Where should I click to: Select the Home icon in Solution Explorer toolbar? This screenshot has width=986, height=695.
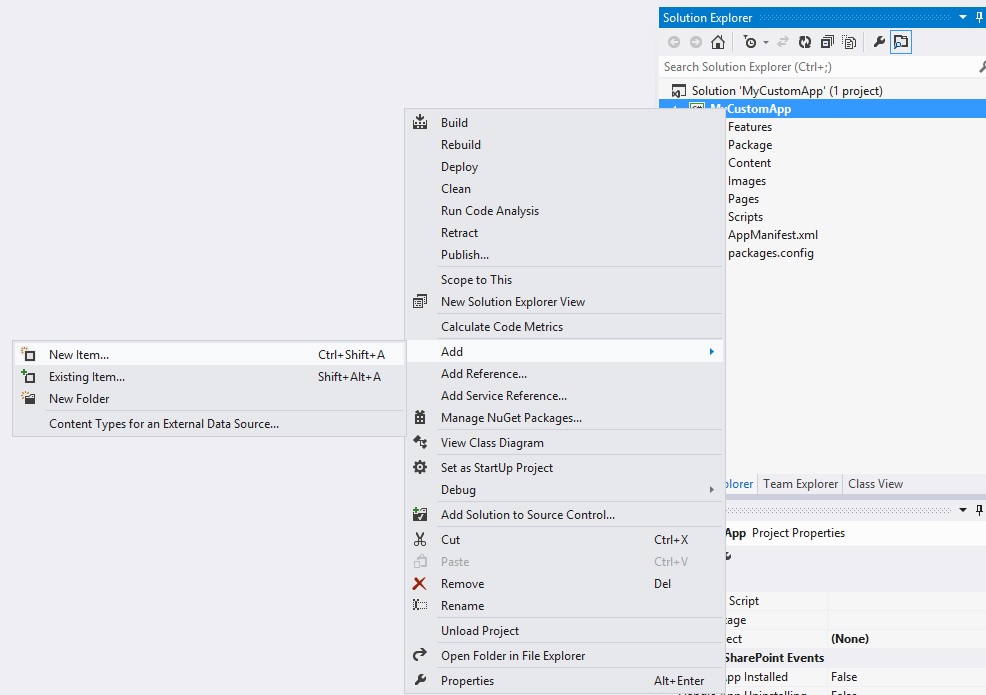coord(718,42)
